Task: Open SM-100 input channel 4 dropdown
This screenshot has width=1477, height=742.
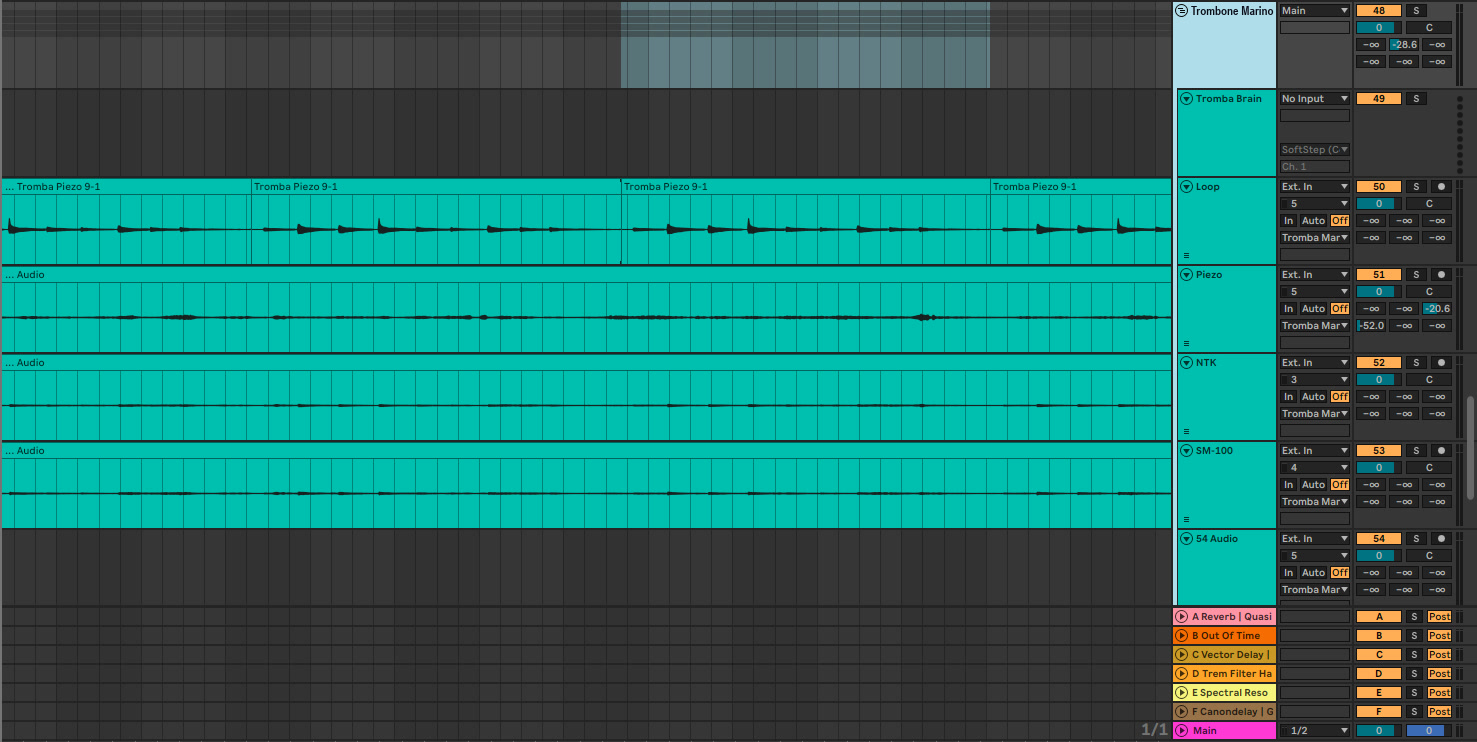Action: point(1315,468)
